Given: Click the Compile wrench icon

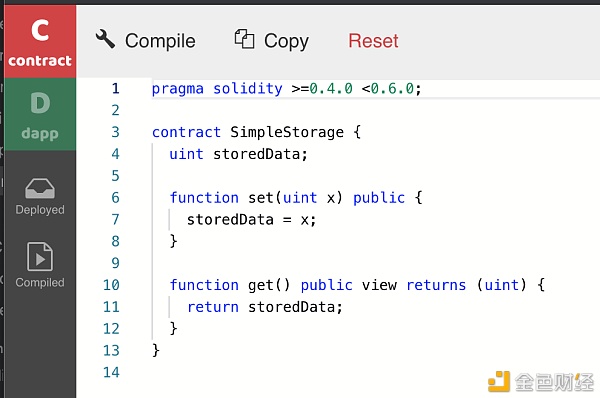Looking at the screenshot, I should click(105, 39).
